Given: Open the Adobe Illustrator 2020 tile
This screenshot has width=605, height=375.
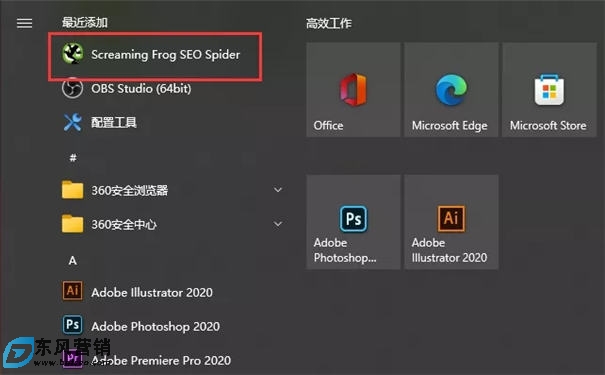Looking at the screenshot, I should tap(451, 222).
